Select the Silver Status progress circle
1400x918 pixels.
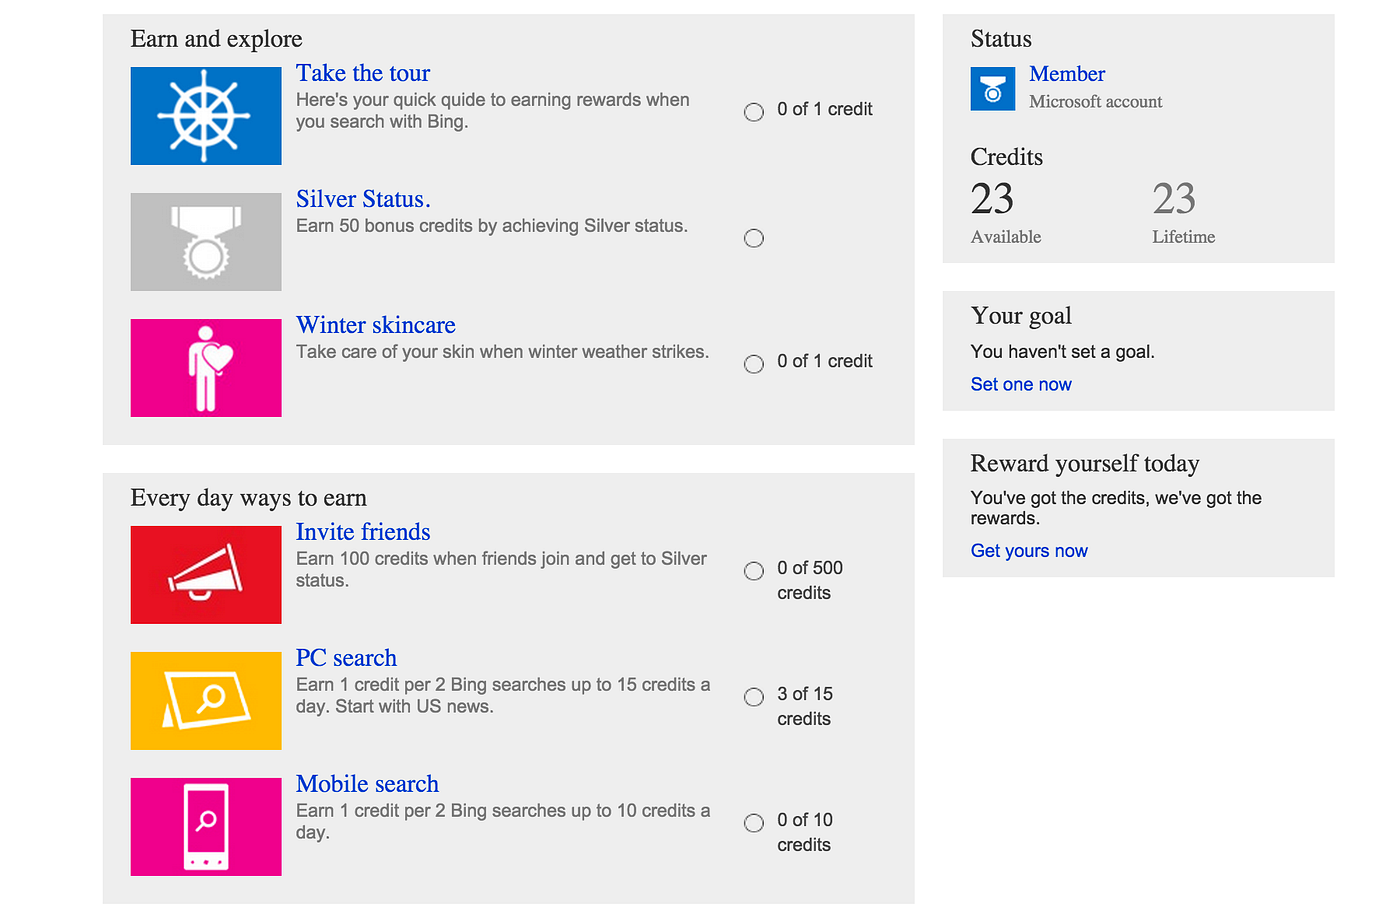[754, 238]
